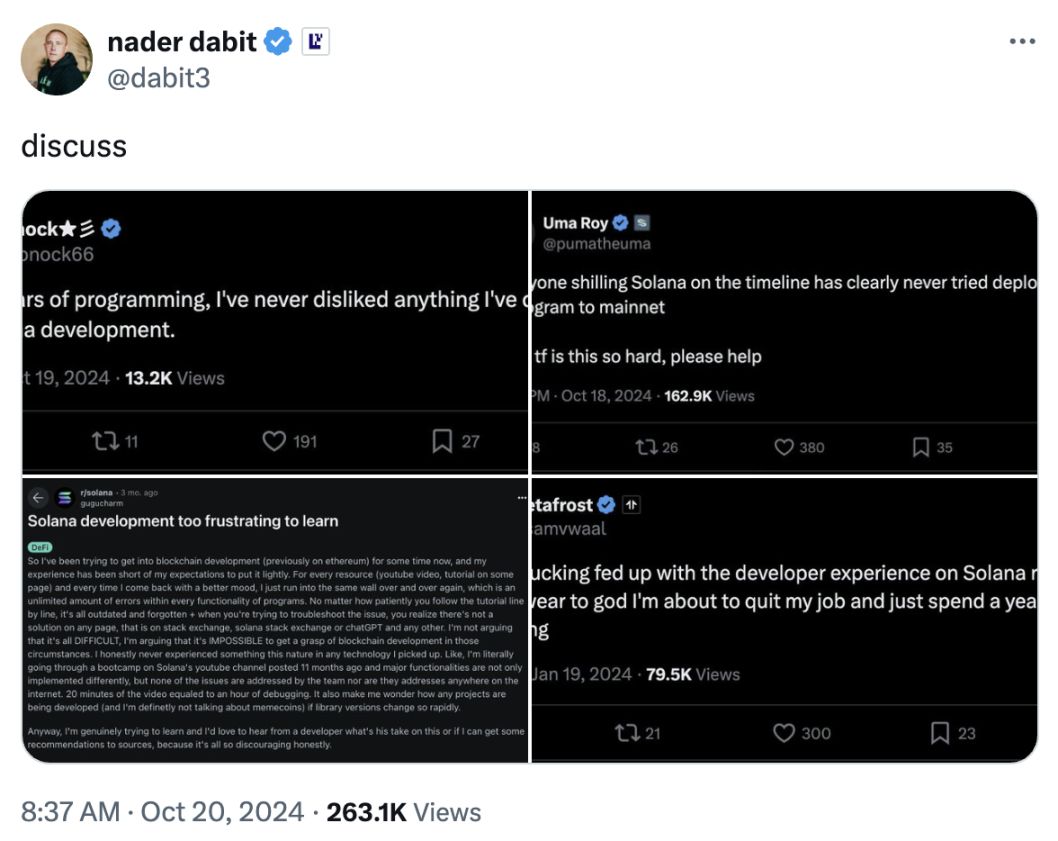Click the @dabit3 handle
Viewport: 1058px width, 841px height.
tap(158, 77)
